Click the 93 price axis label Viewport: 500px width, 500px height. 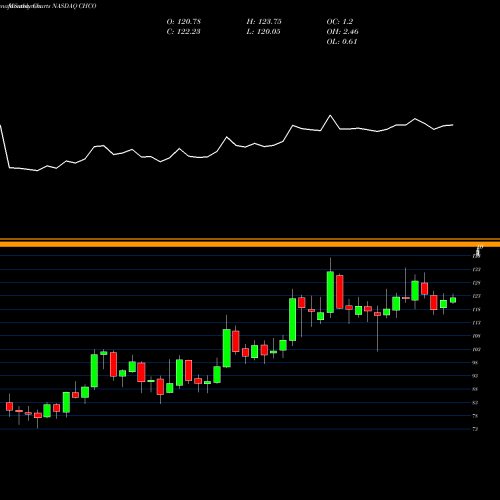click(x=476, y=376)
